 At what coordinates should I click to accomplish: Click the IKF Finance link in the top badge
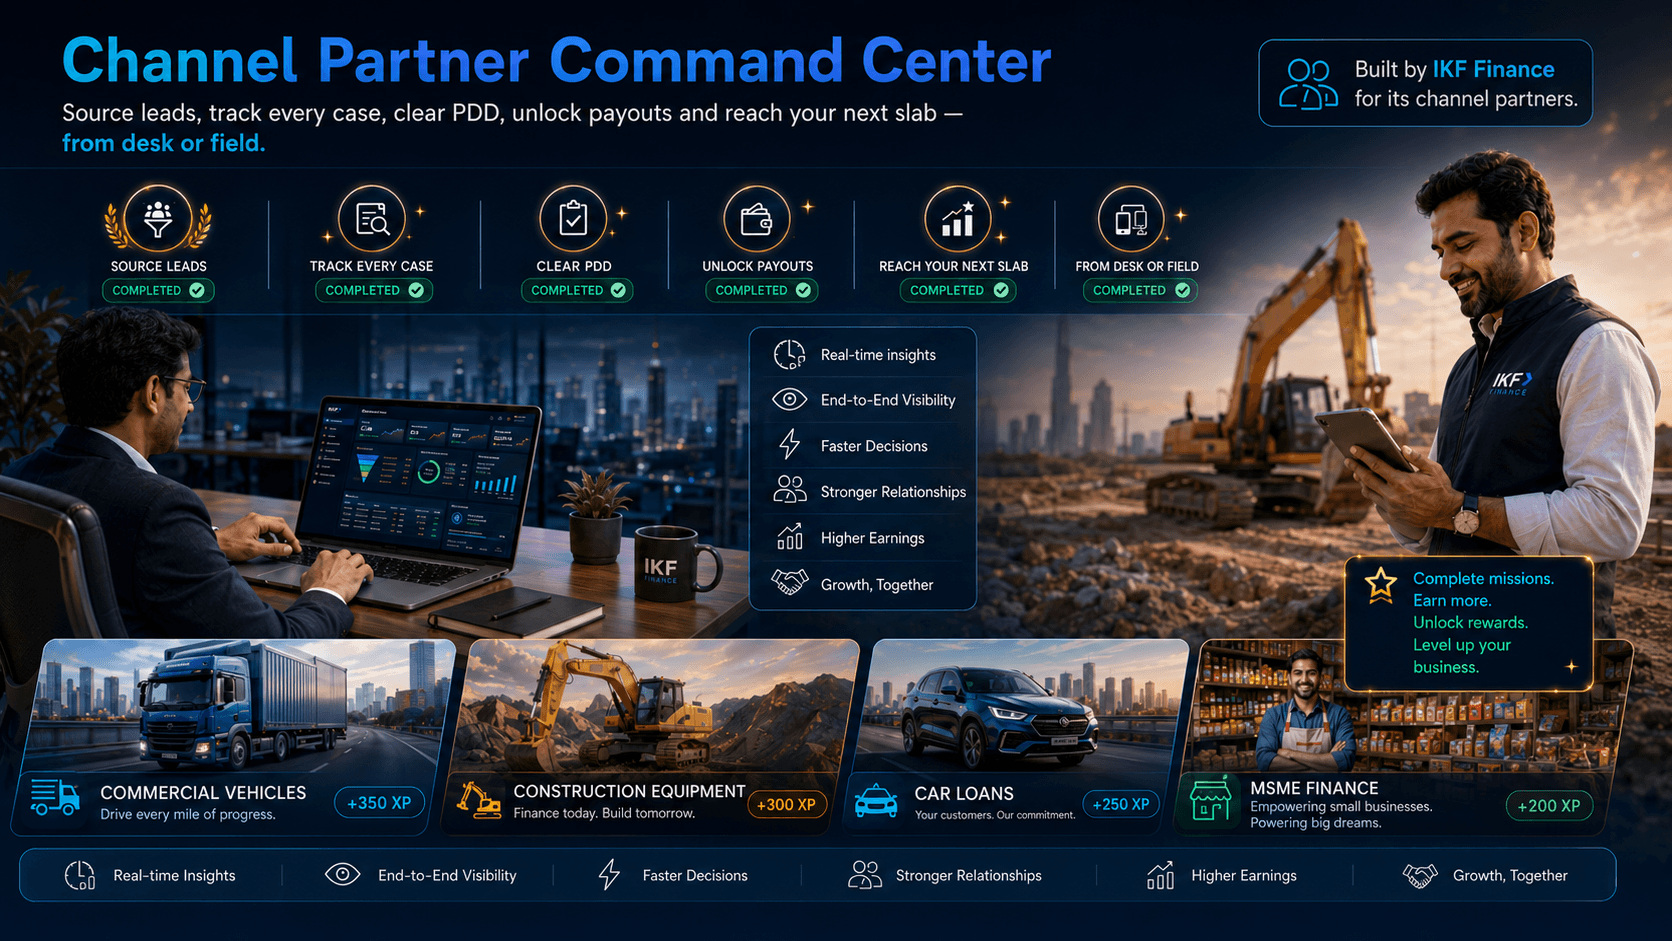pos(1493,69)
